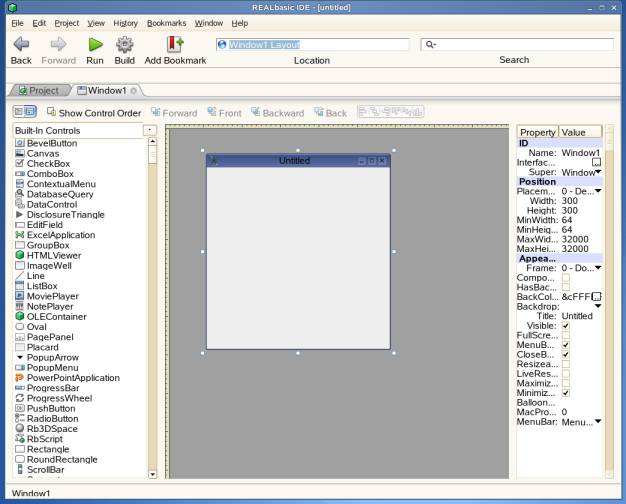Screen dimensions: 626x504
Task: Open the Project menu
Action: point(67,23)
